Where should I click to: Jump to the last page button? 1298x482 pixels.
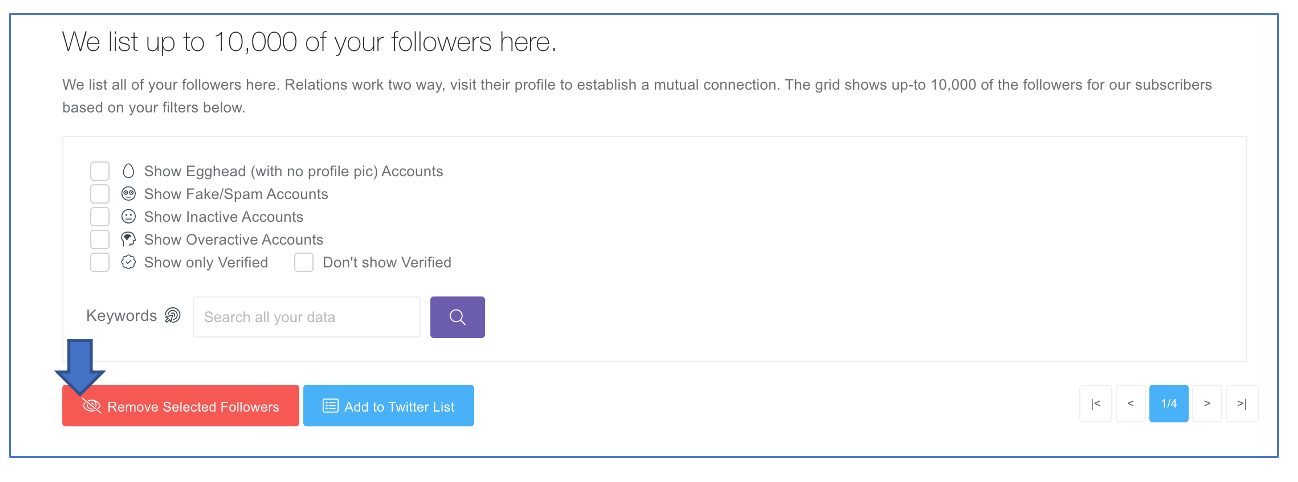1242,403
